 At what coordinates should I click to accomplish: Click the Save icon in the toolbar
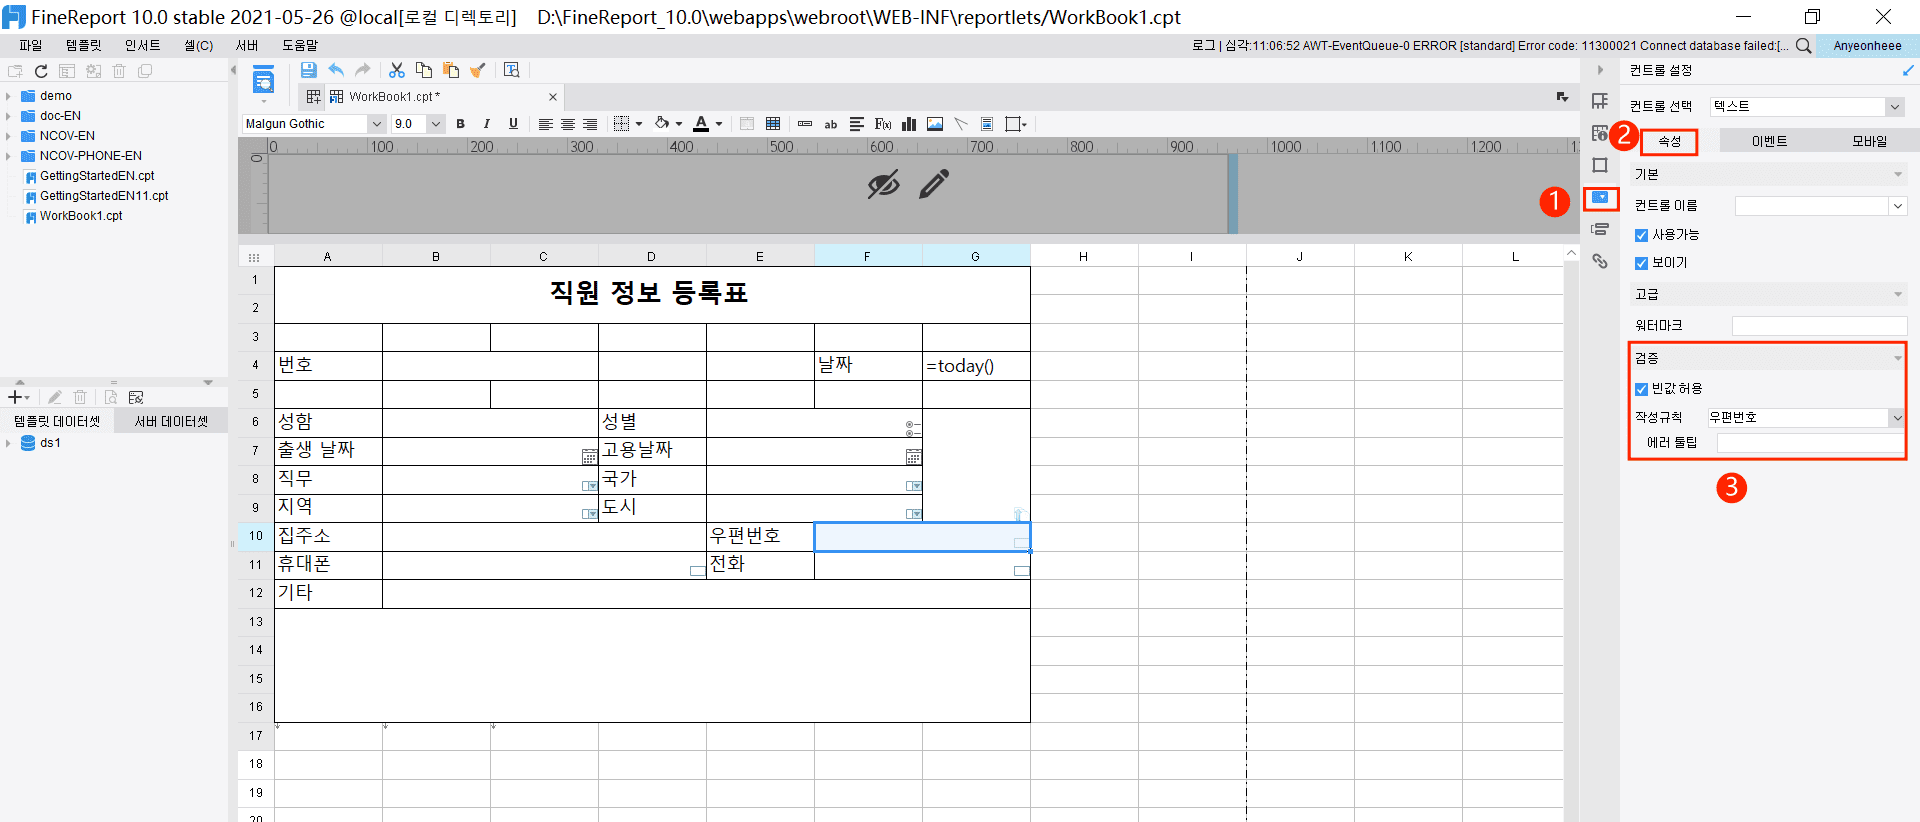308,70
